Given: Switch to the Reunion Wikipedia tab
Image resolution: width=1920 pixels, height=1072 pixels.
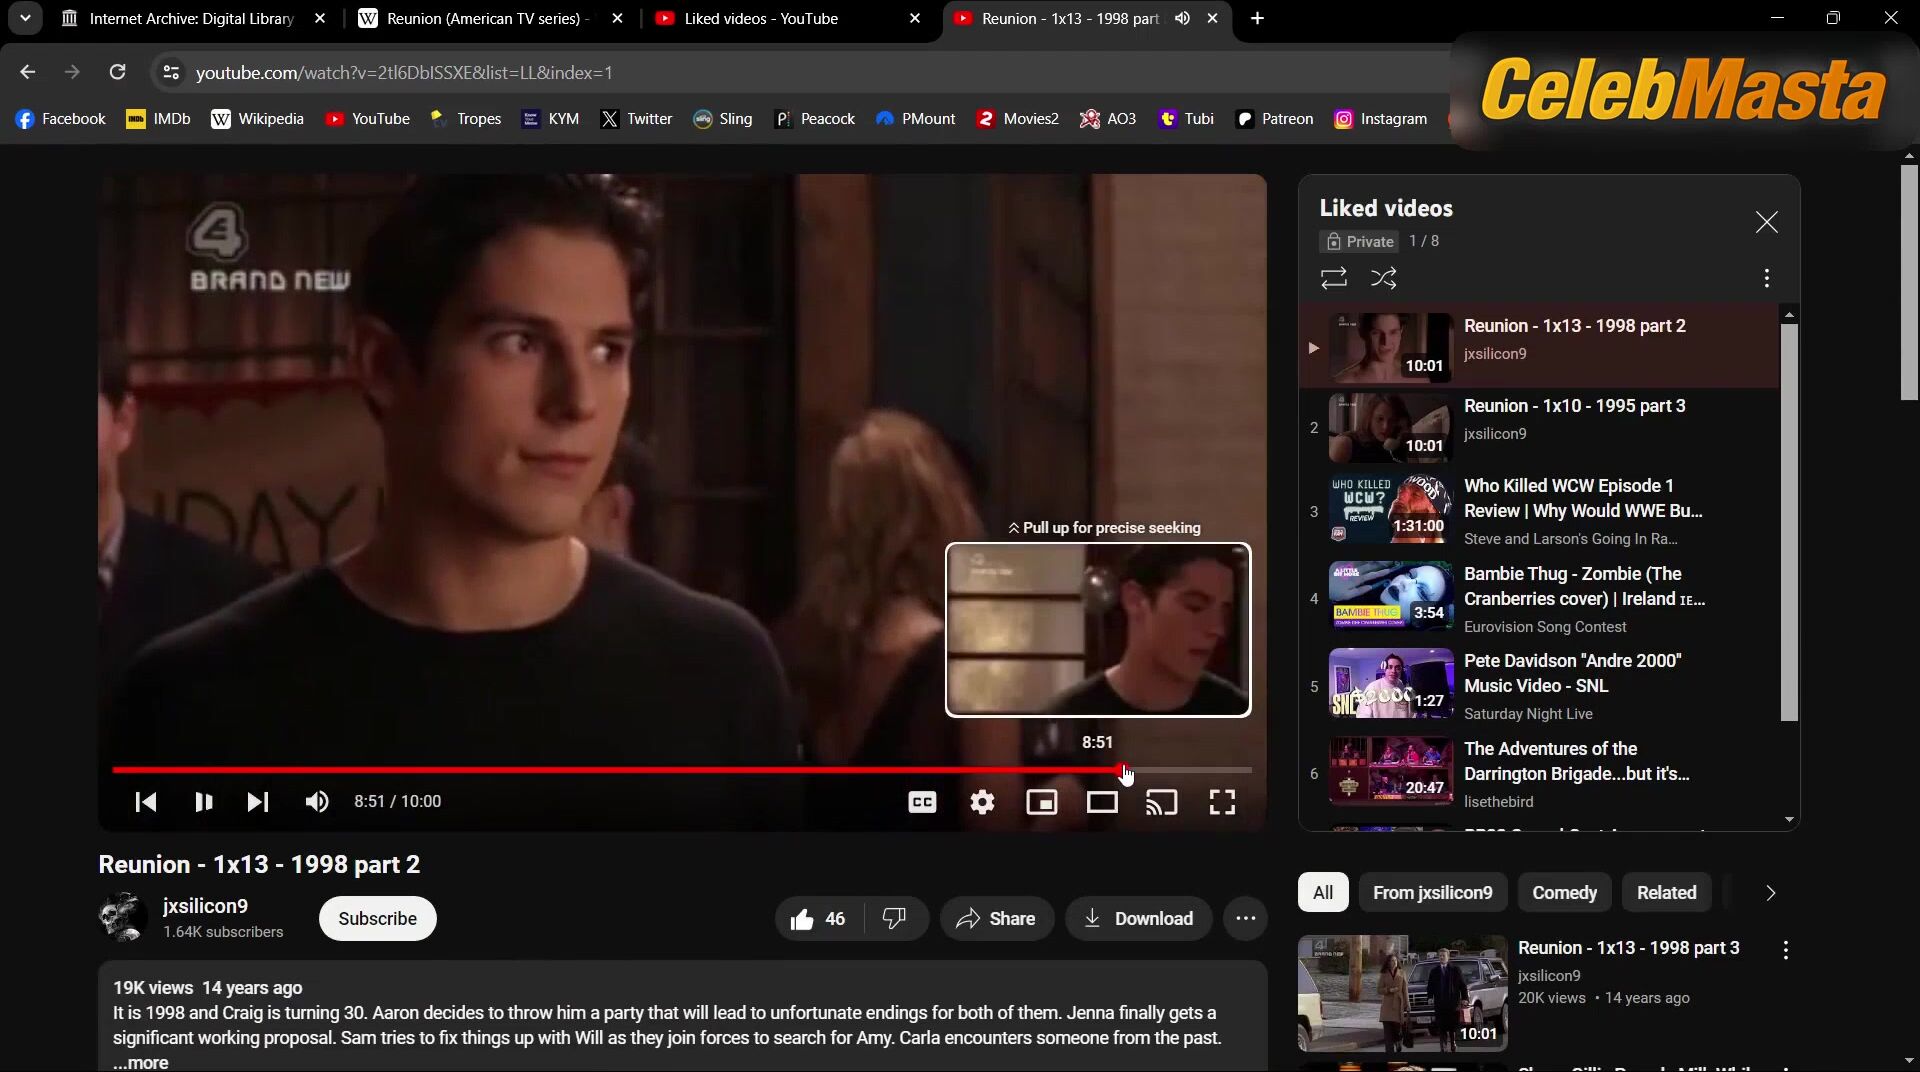Looking at the screenshot, I should coord(491,18).
